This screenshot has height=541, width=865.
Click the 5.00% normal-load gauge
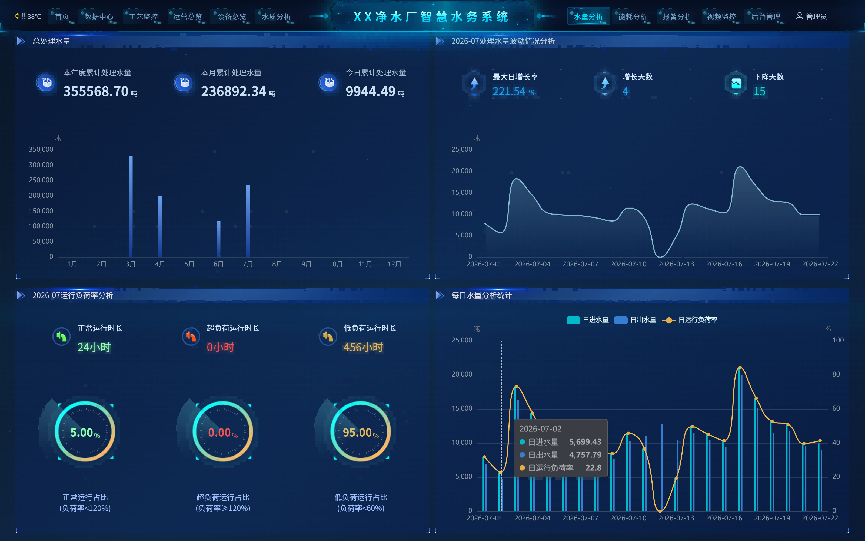coord(85,432)
